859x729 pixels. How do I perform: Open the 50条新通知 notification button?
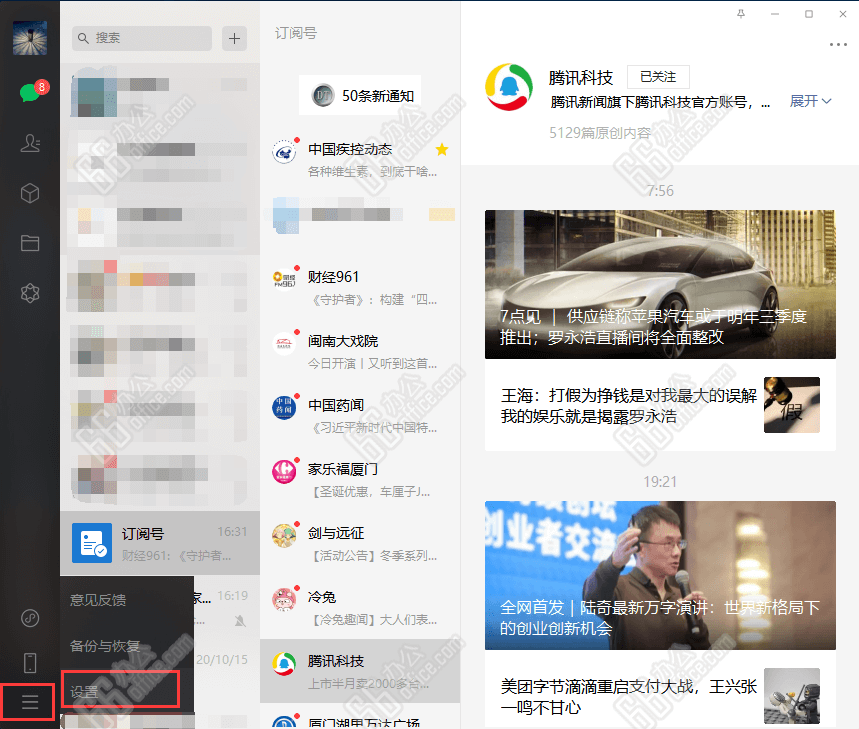point(360,95)
